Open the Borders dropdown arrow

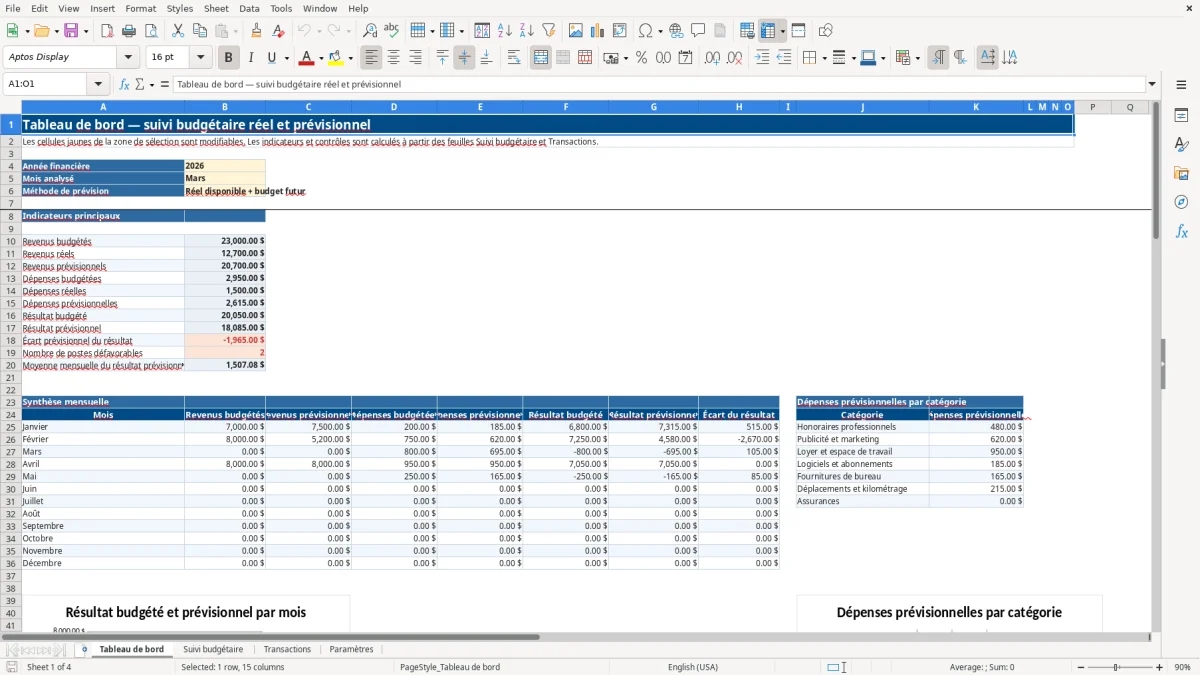tap(823, 58)
